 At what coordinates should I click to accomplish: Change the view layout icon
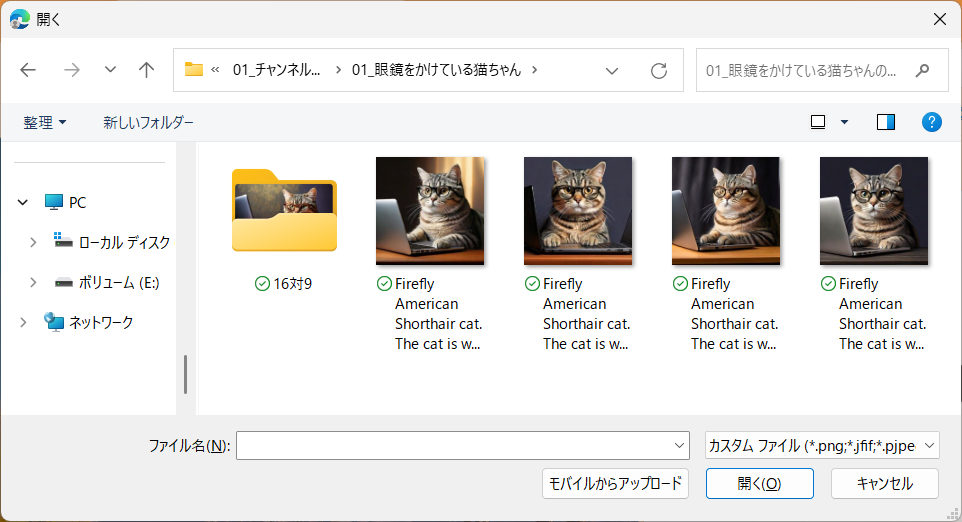pyautogui.click(x=818, y=122)
